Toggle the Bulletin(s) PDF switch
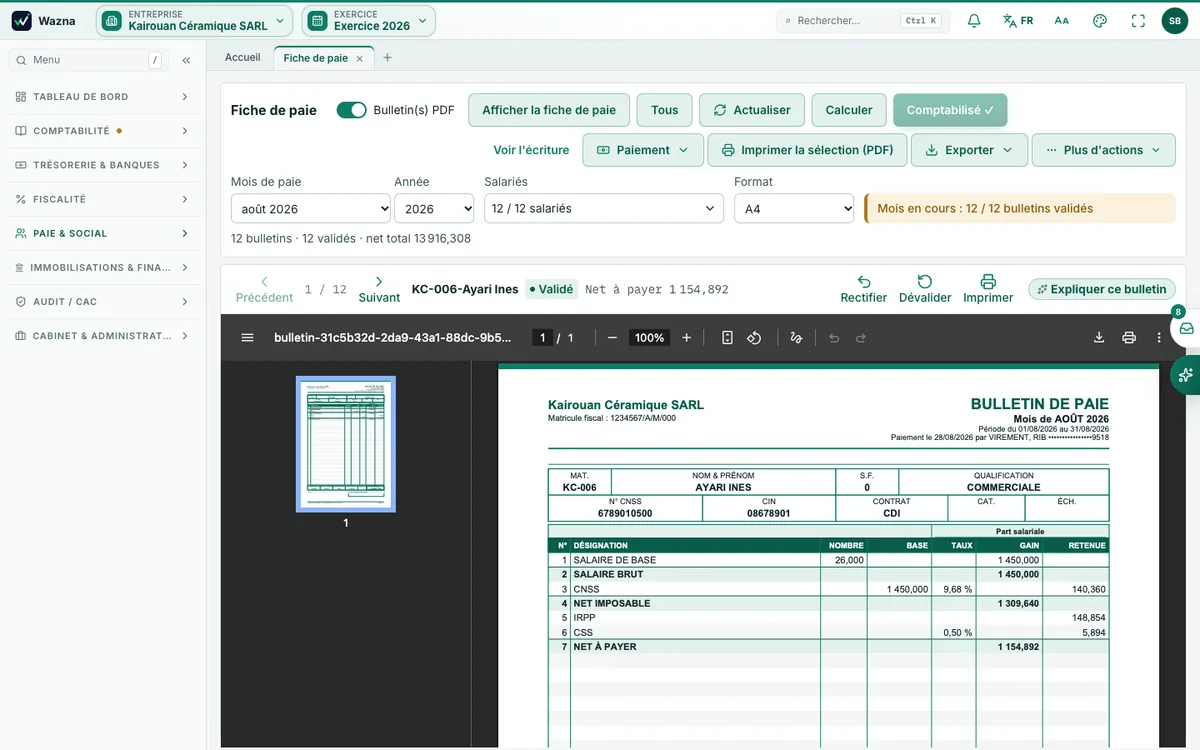This screenshot has width=1200, height=750. tap(351, 110)
